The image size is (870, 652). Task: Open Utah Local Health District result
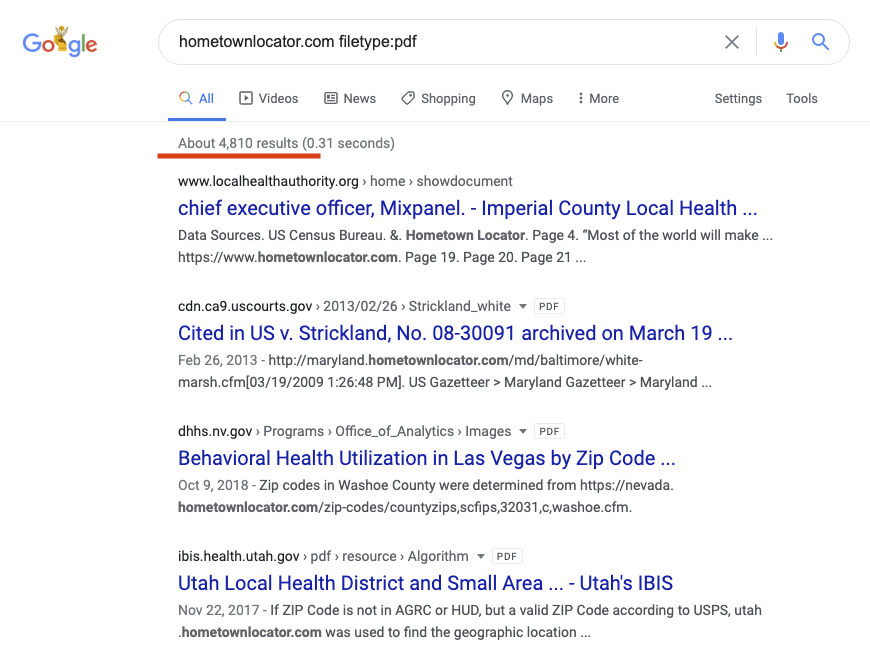point(425,583)
